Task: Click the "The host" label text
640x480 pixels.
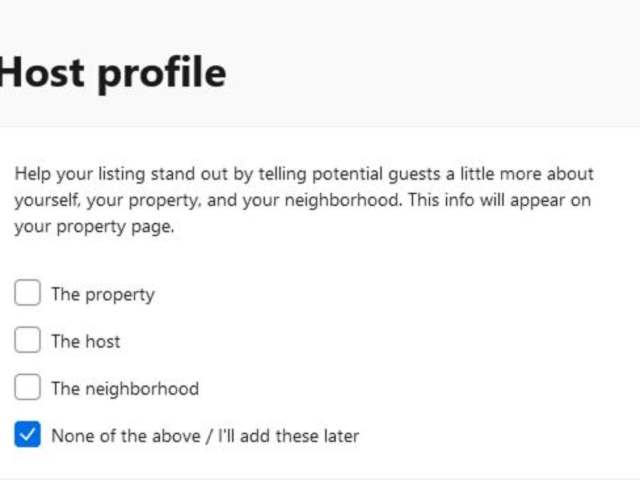Action: coord(86,341)
